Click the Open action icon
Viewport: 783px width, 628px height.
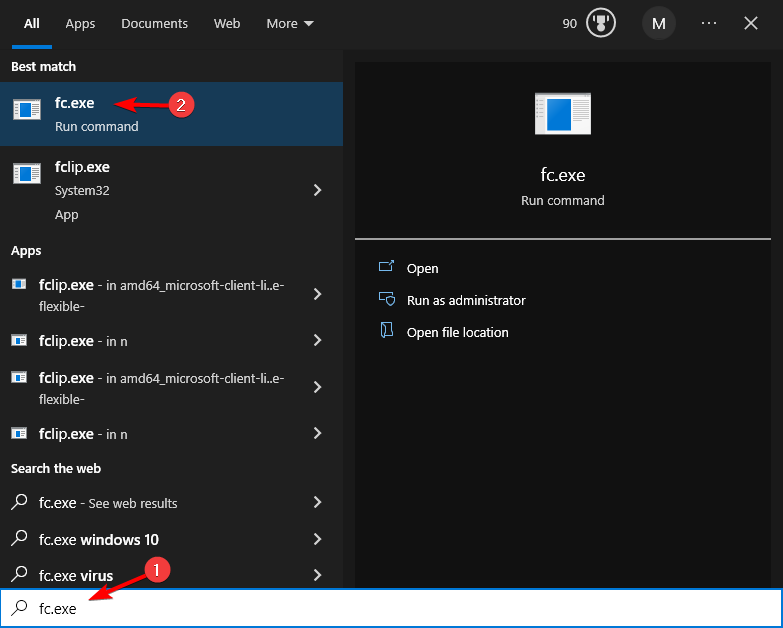387,267
